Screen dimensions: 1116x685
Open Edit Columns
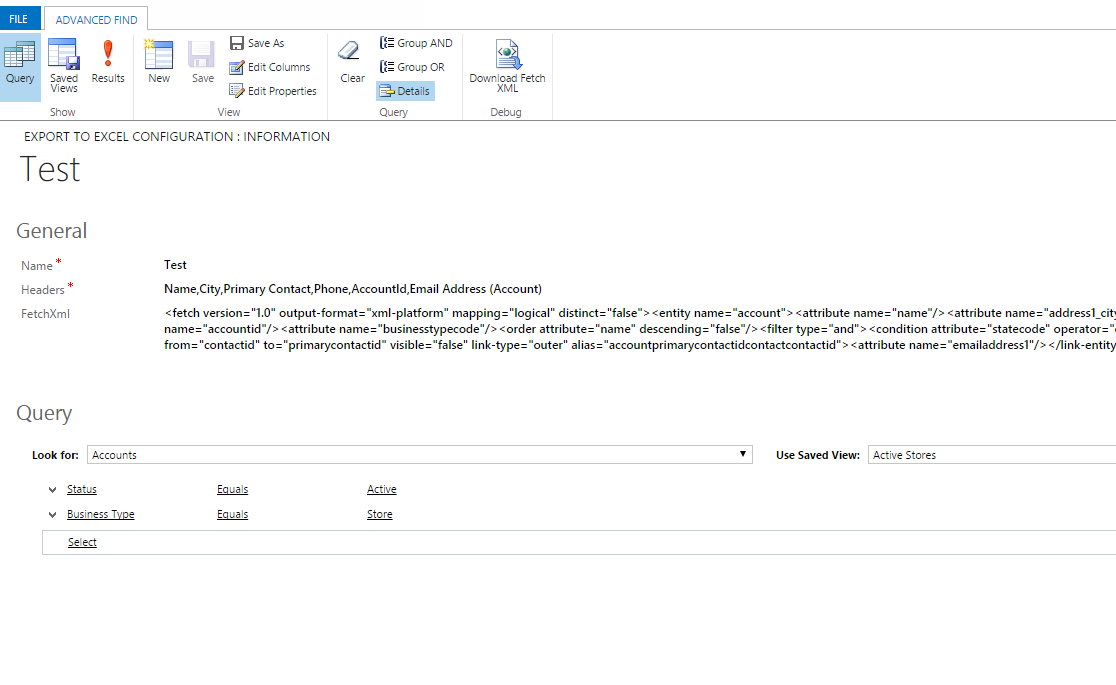[271, 67]
